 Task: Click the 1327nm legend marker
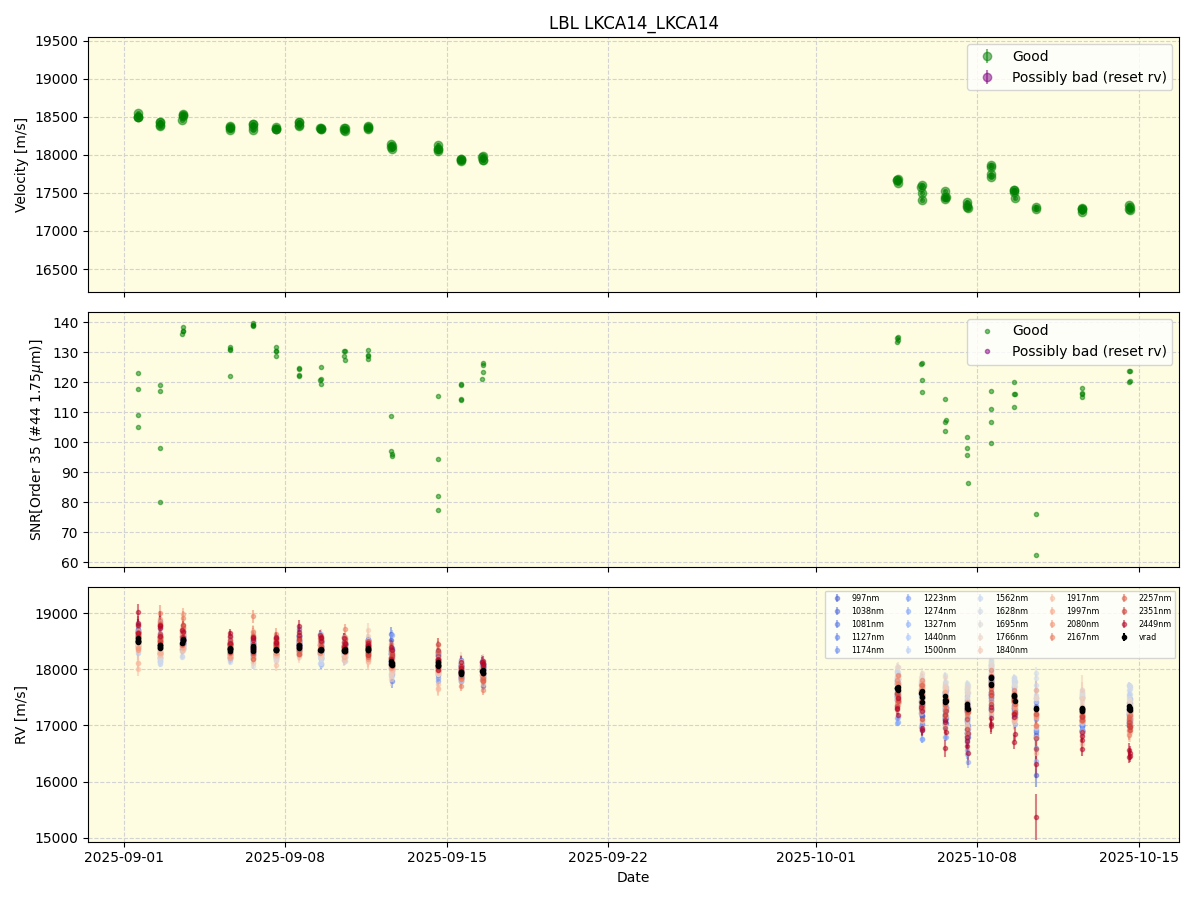[x=908, y=623]
